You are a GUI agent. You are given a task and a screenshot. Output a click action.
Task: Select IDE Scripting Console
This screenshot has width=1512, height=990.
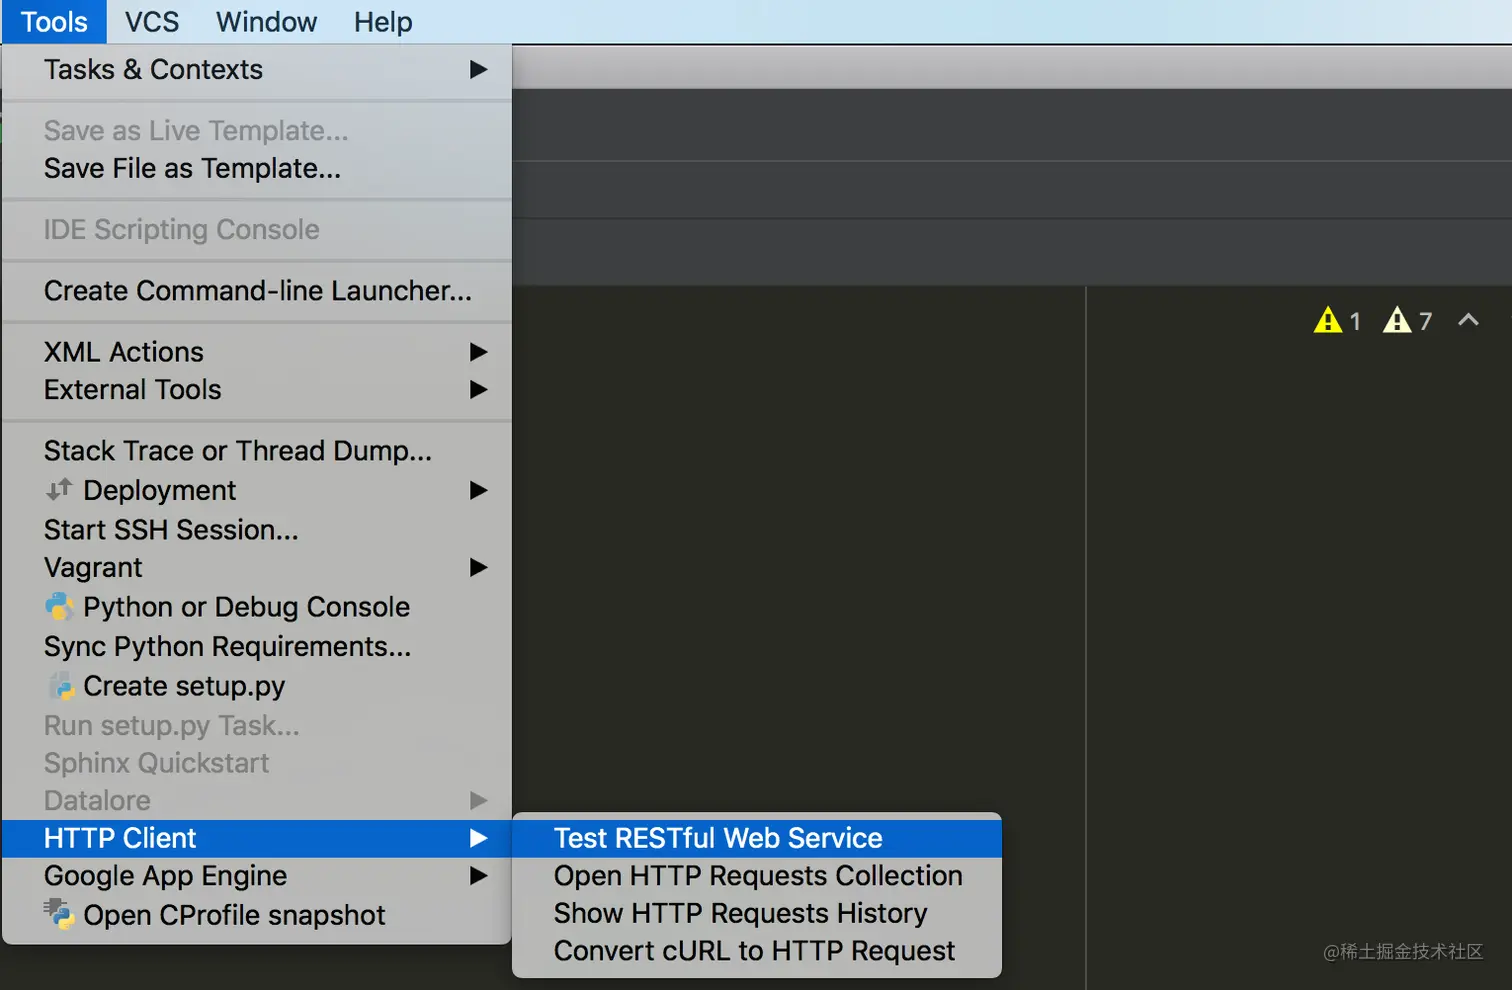(257, 230)
